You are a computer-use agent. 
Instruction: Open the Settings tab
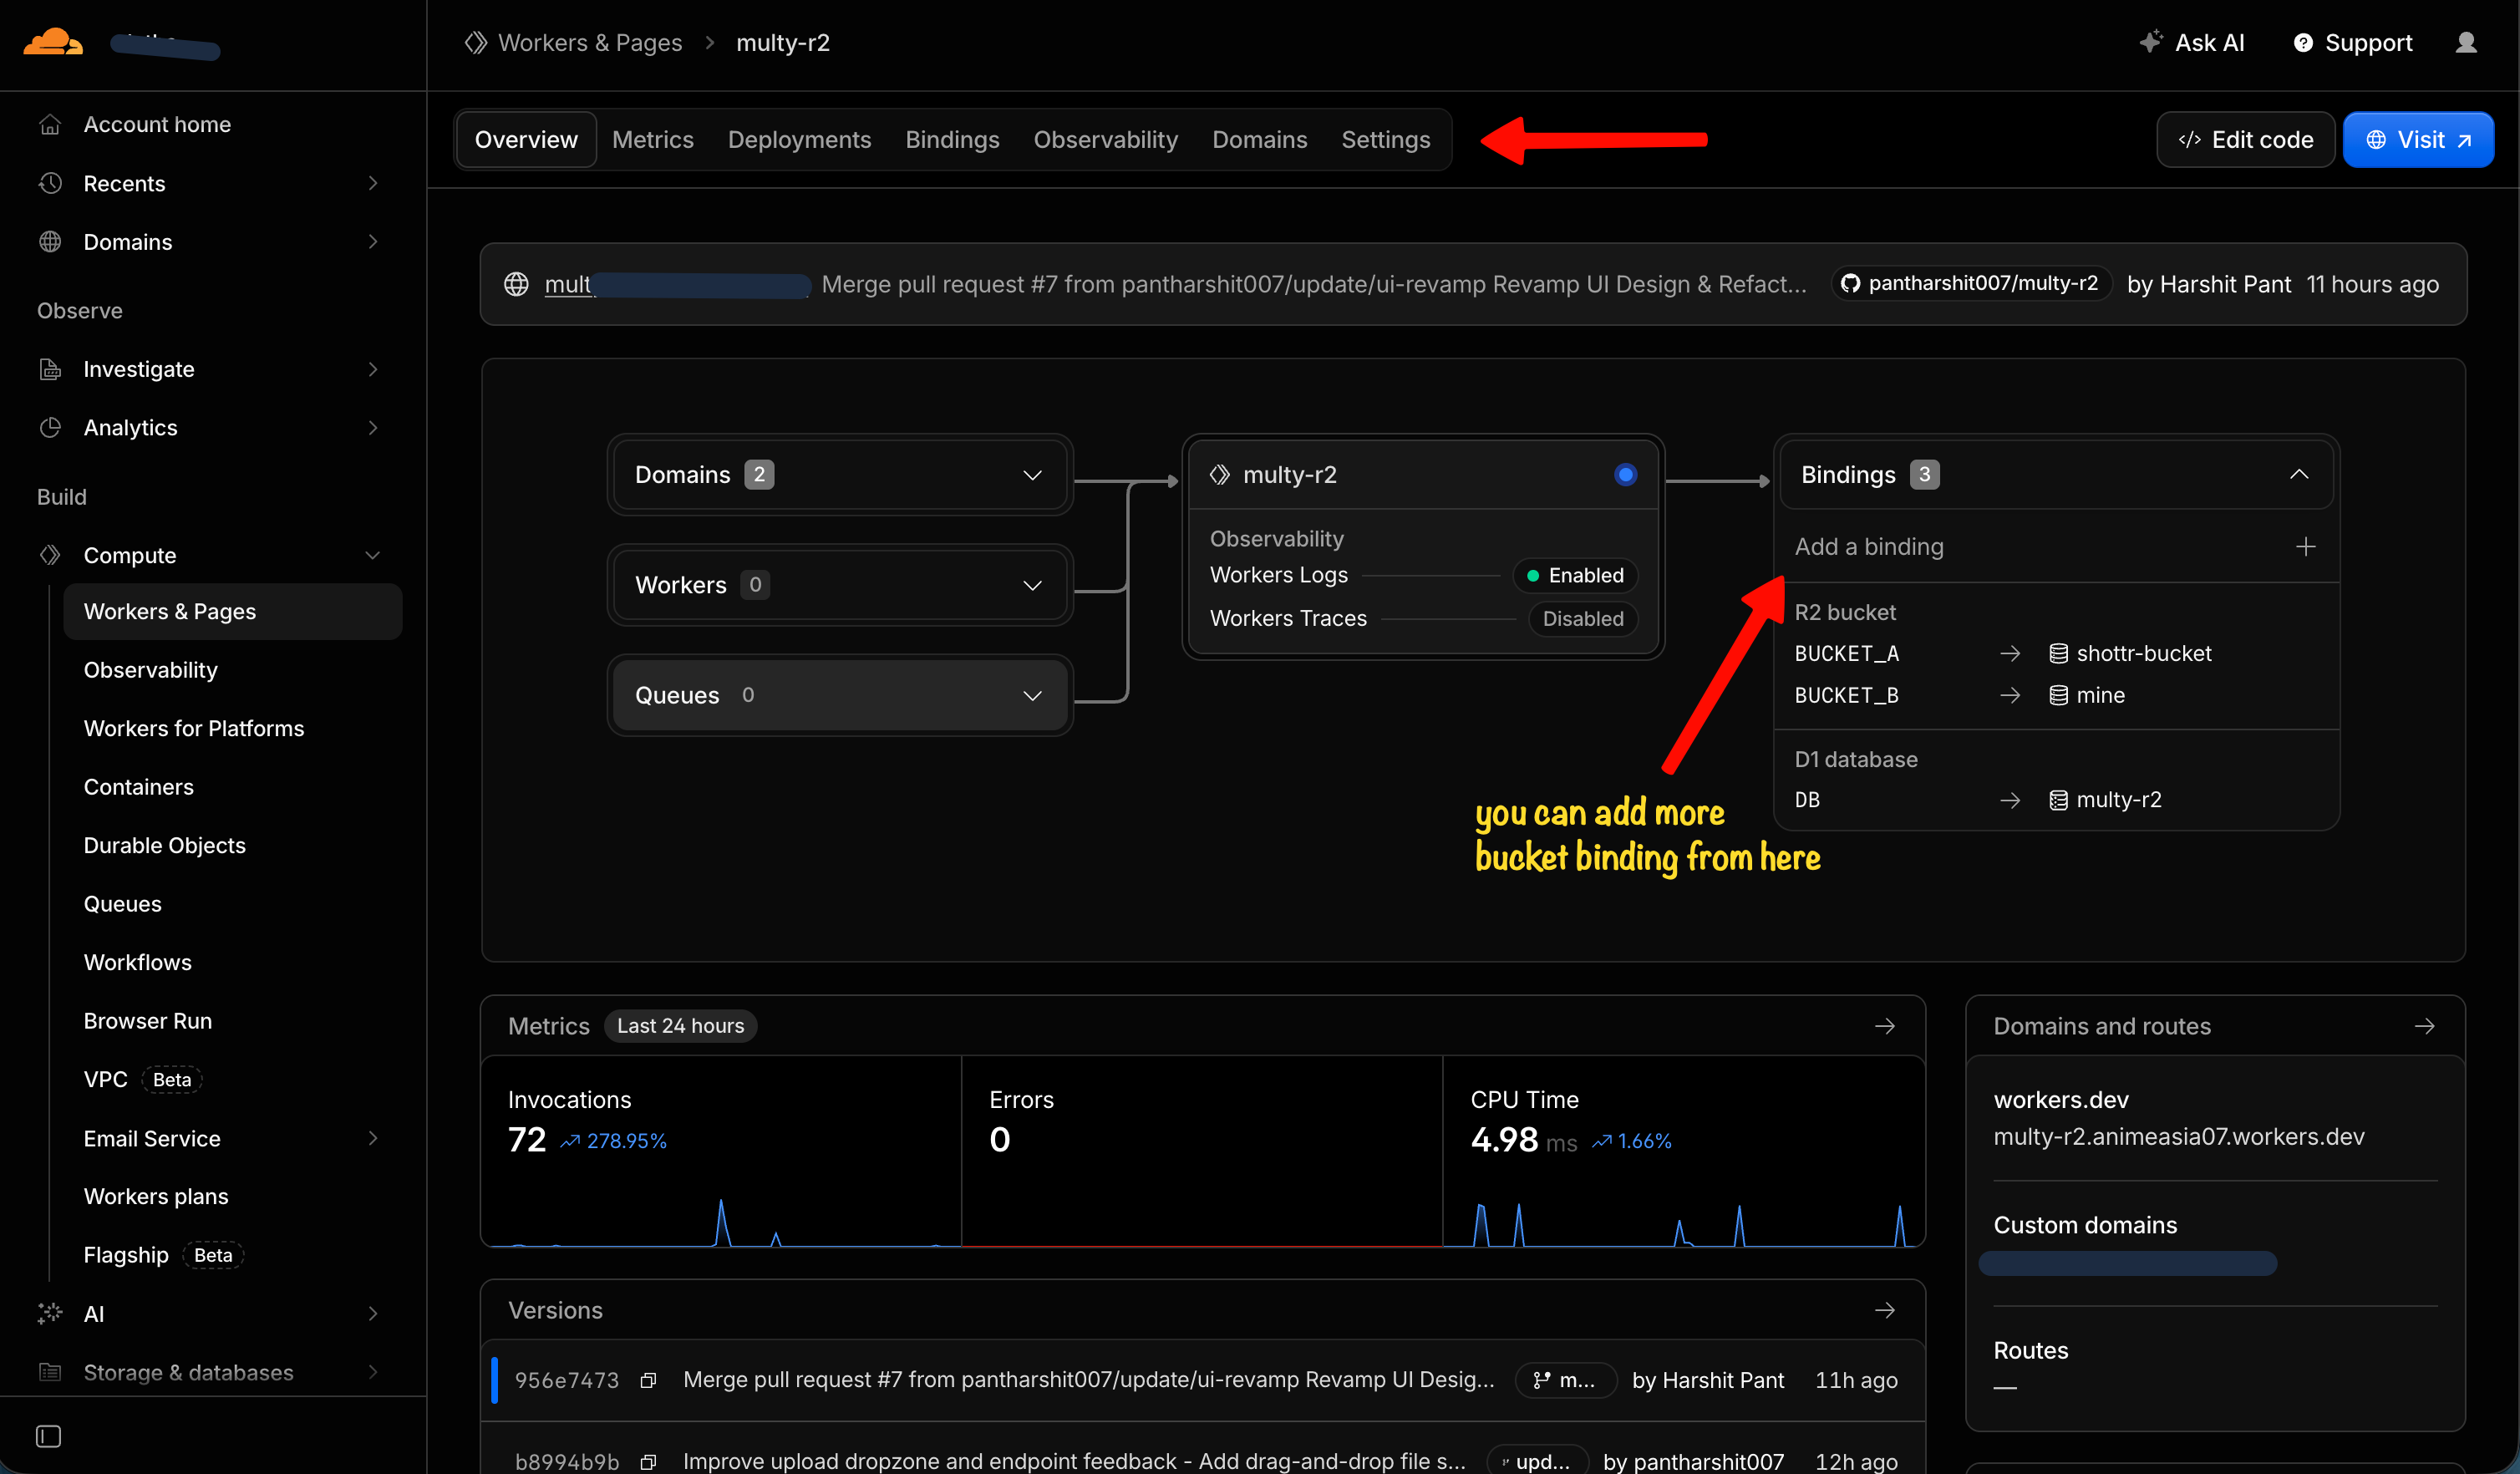click(x=1385, y=140)
